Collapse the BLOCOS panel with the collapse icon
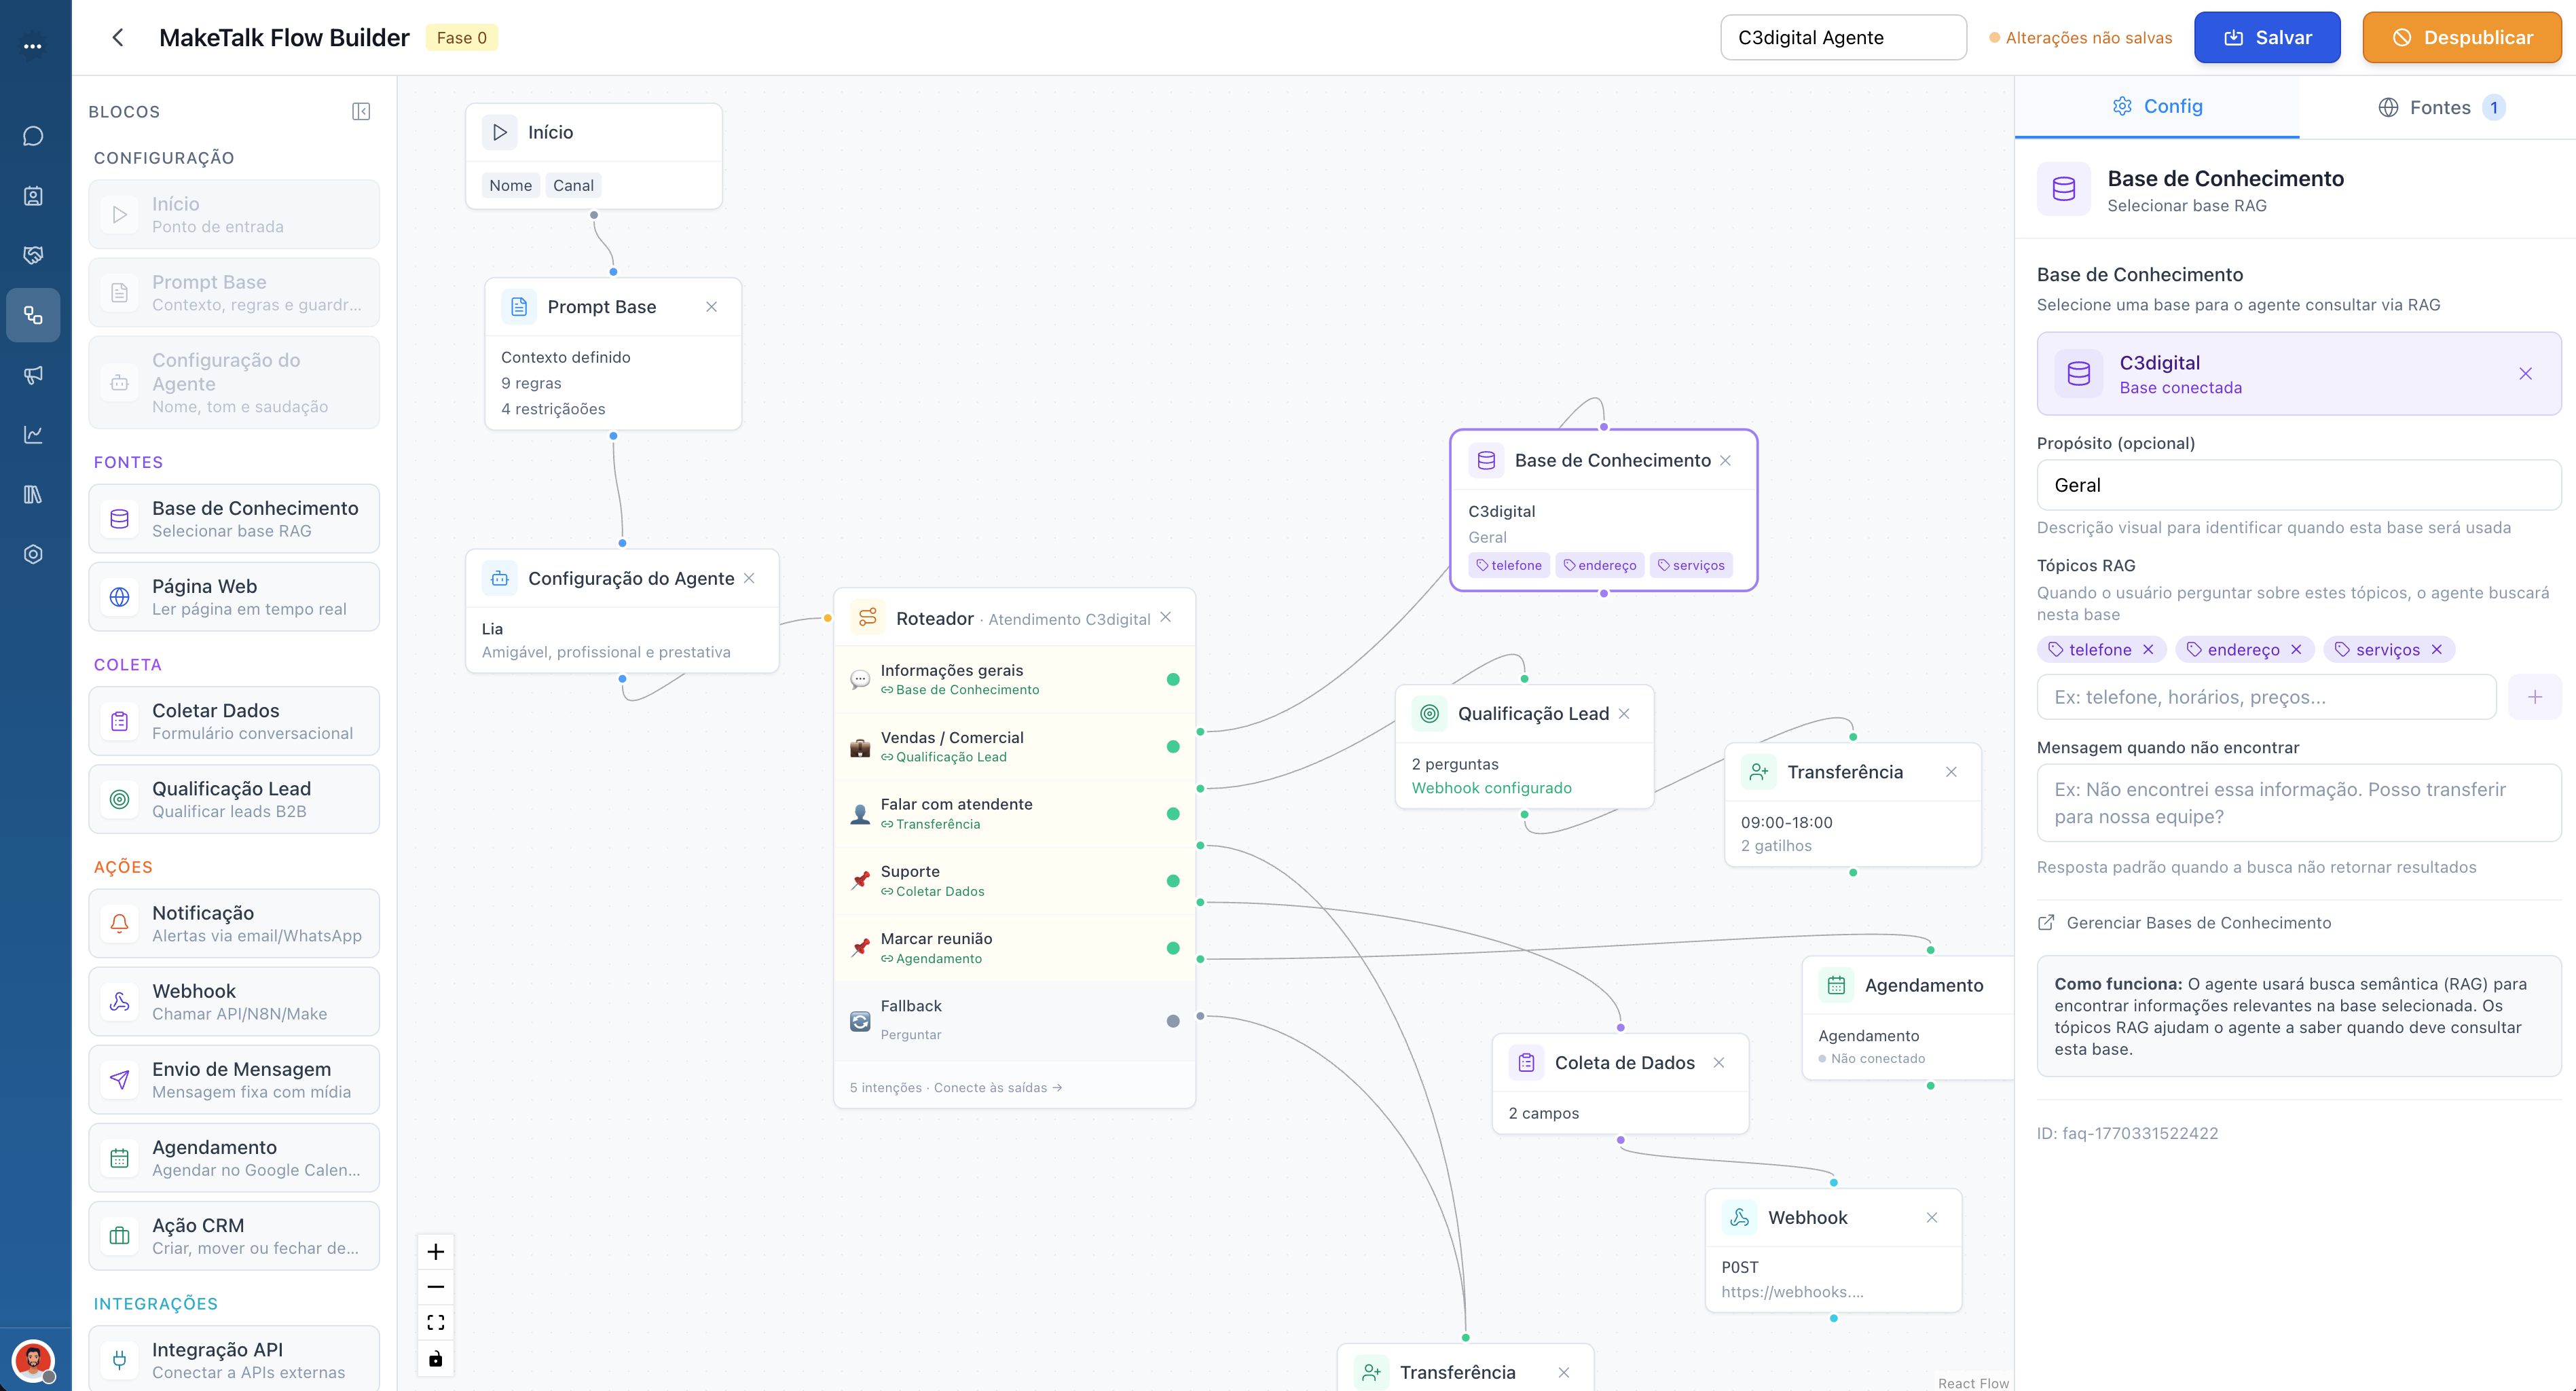2576x1391 pixels. pyautogui.click(x=361, y=111)
